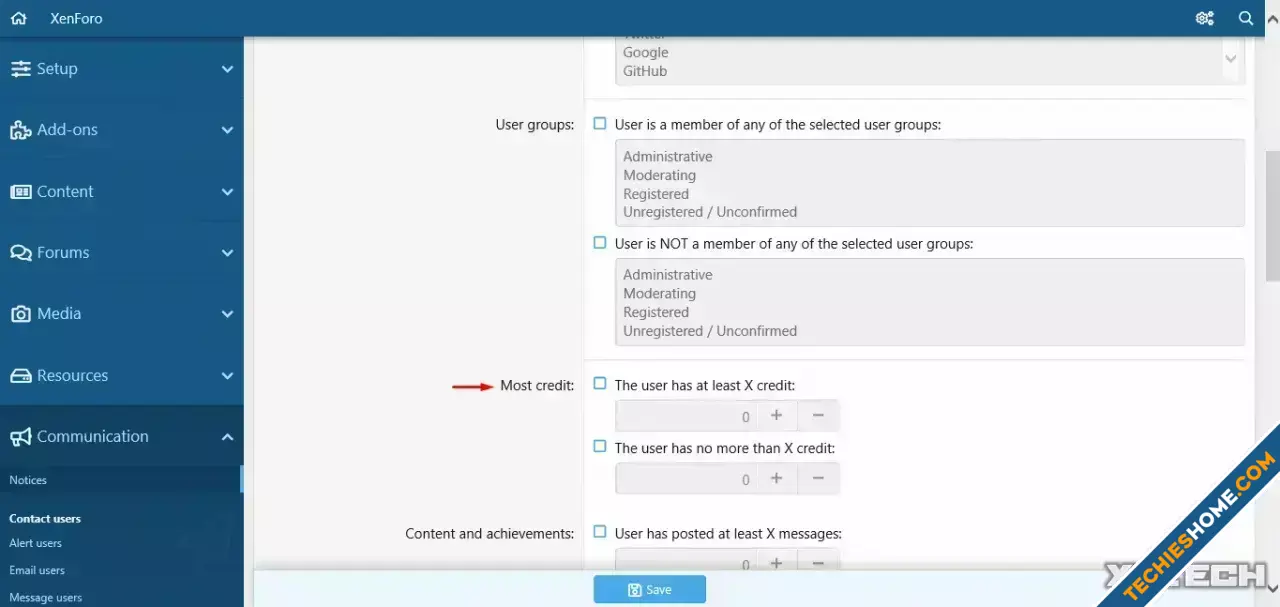Select the Resources drive icon
The image size is (1280, 607).
click(x=20, y=376)
